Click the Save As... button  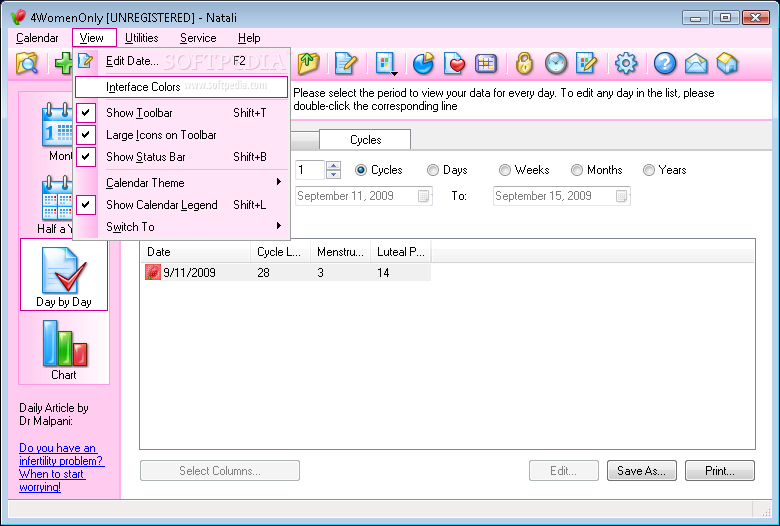click(642, 471)
